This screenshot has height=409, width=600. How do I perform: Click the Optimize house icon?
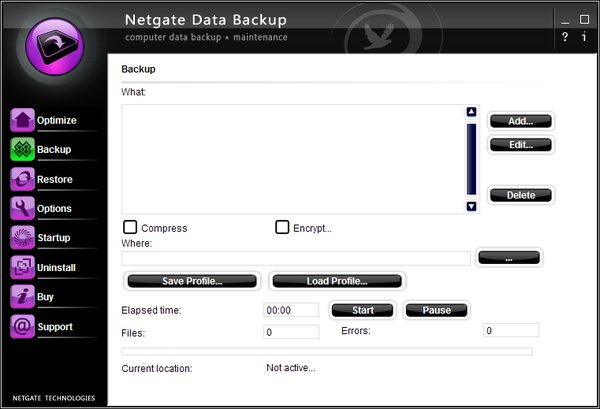click(x=23, y=121)
